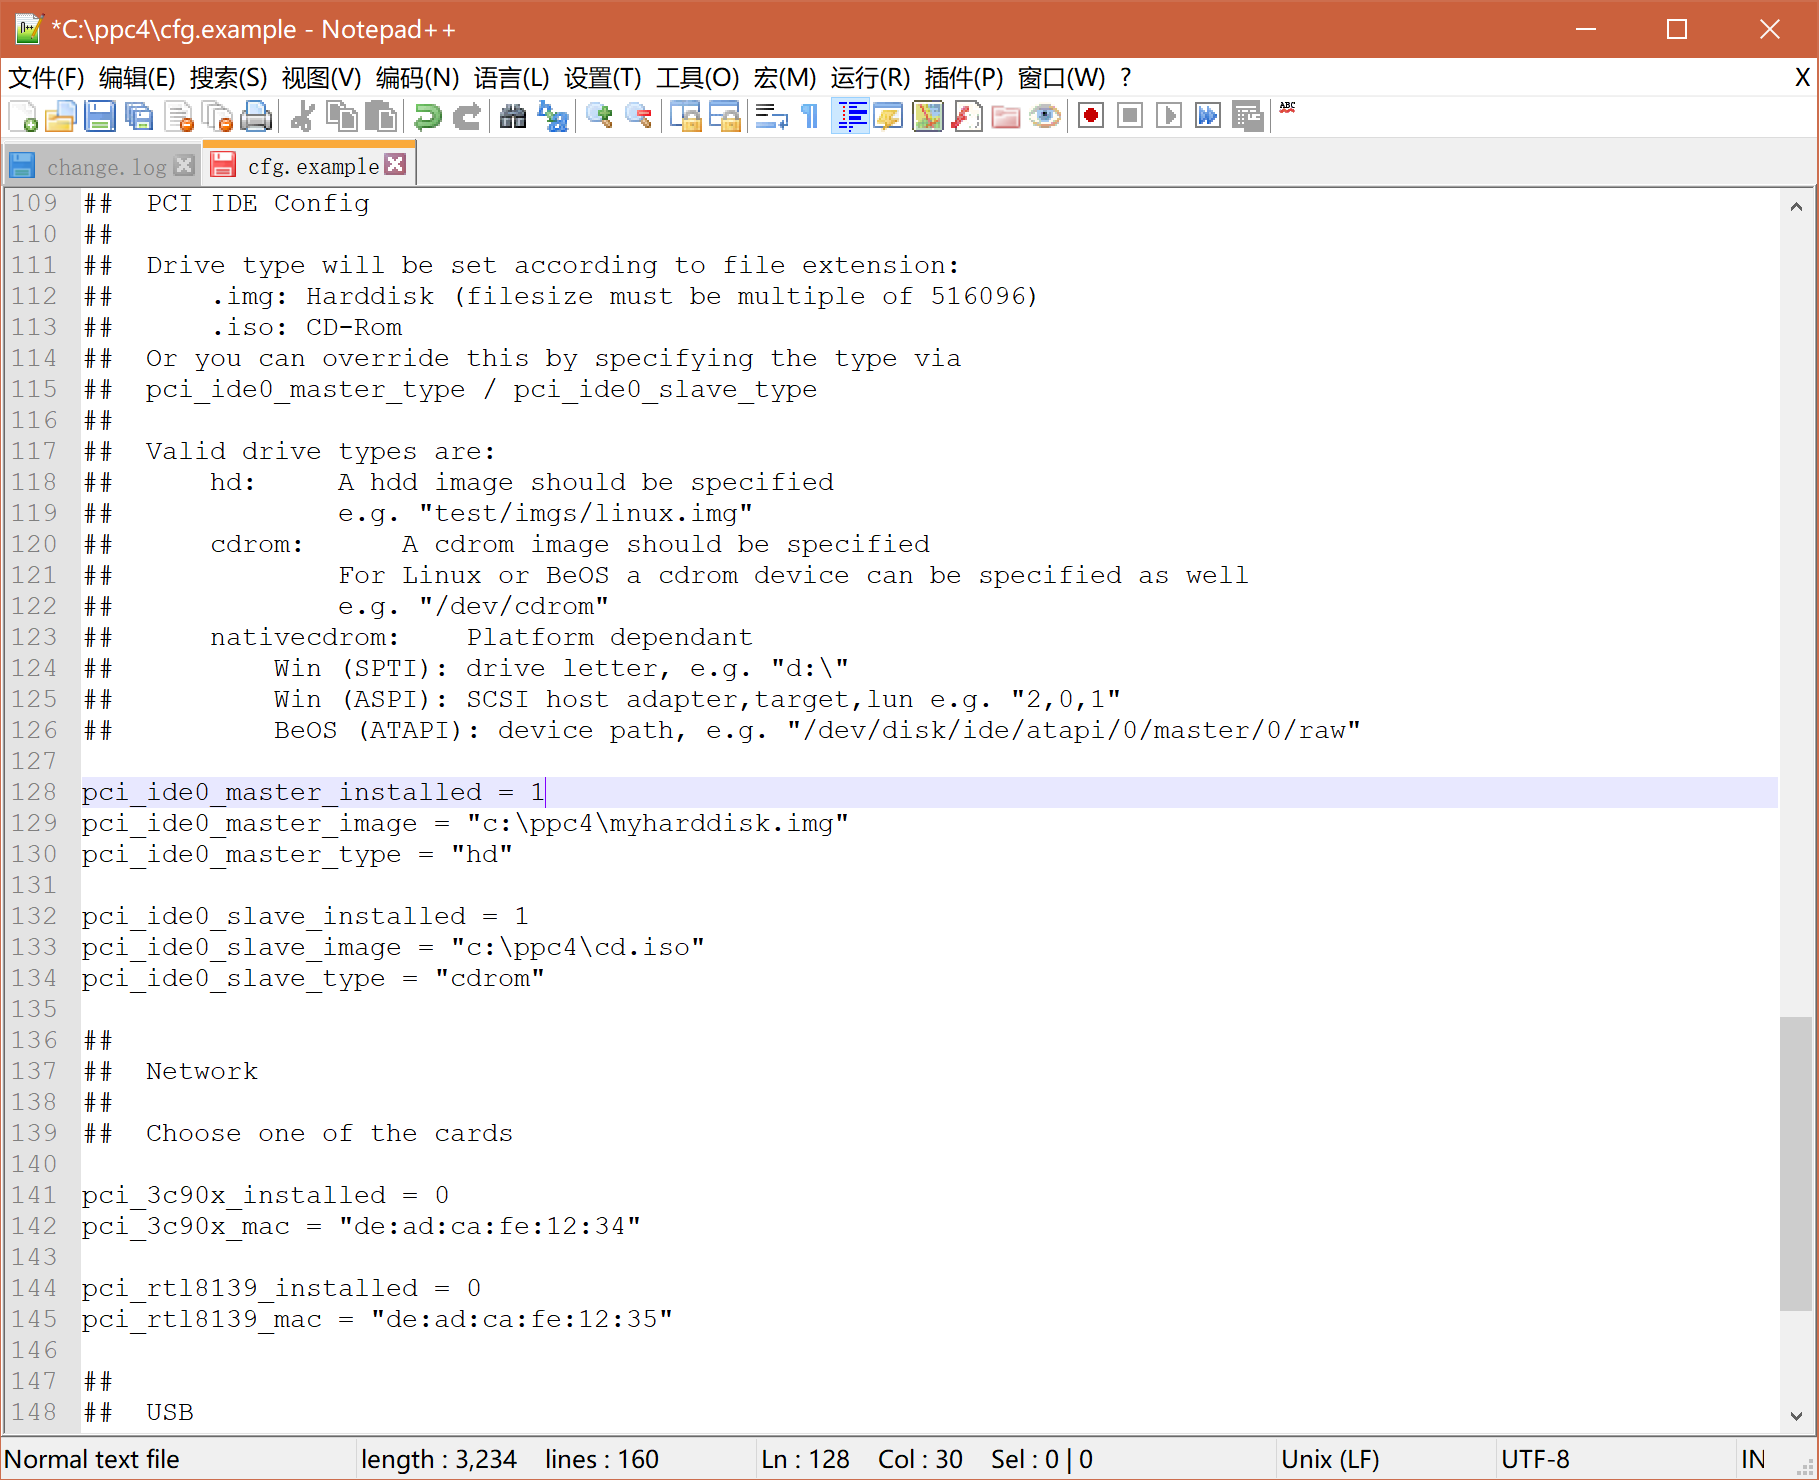Open the 语言(L) language menu

tap(511, 78)
